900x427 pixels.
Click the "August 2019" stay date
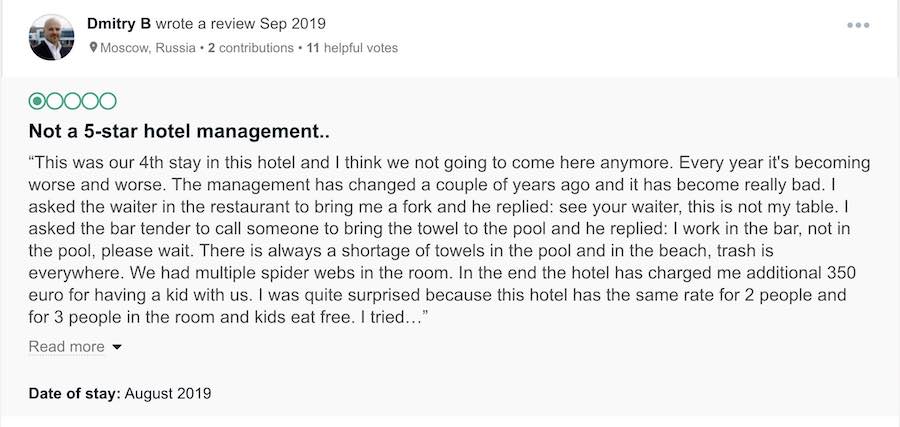tap(168, 393)
